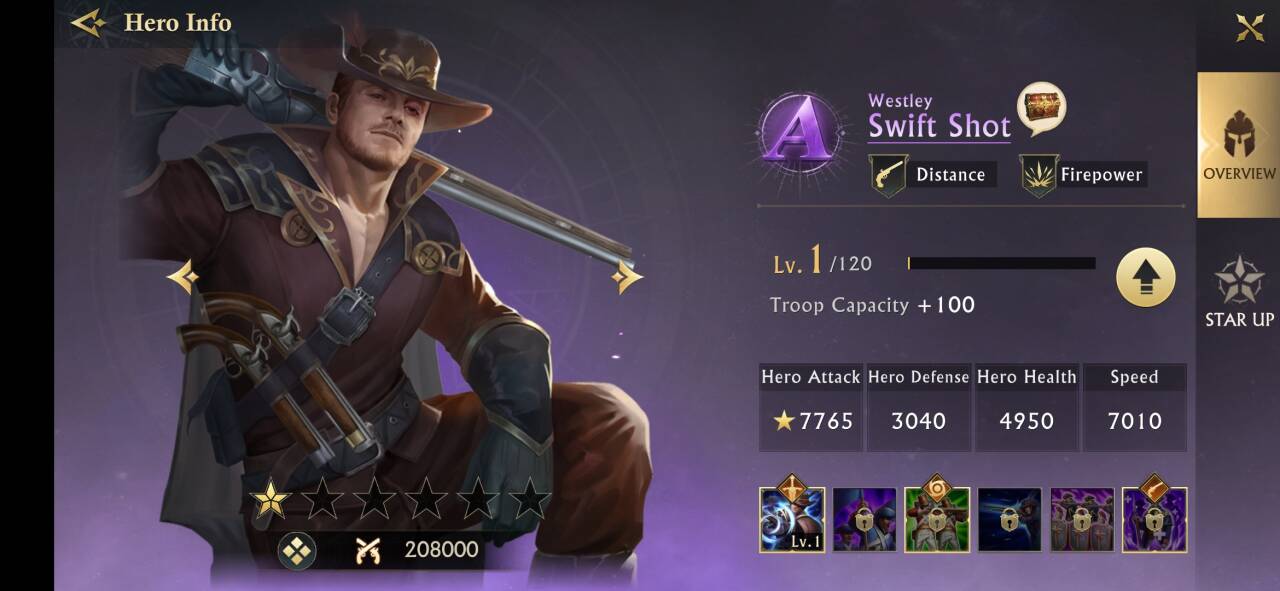Show previous hero with left gold arrow

[x=182, y=277]
